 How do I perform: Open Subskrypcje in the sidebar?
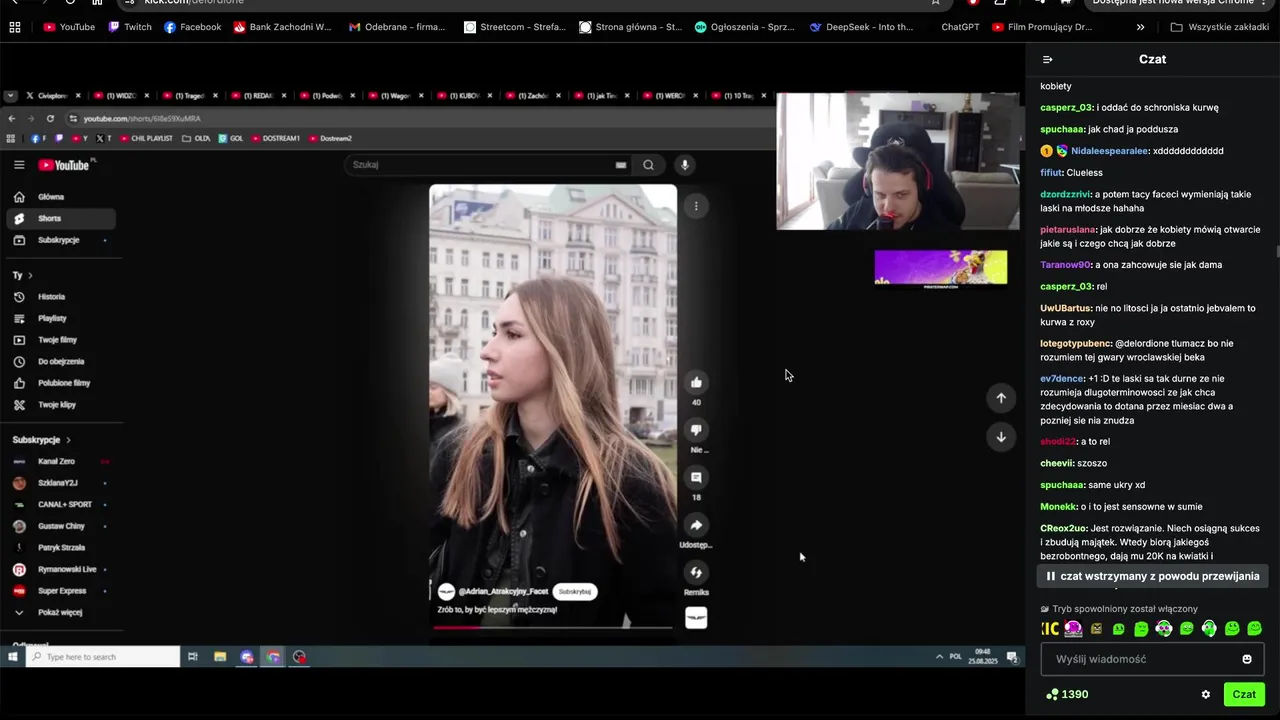(x=60, y=240)
